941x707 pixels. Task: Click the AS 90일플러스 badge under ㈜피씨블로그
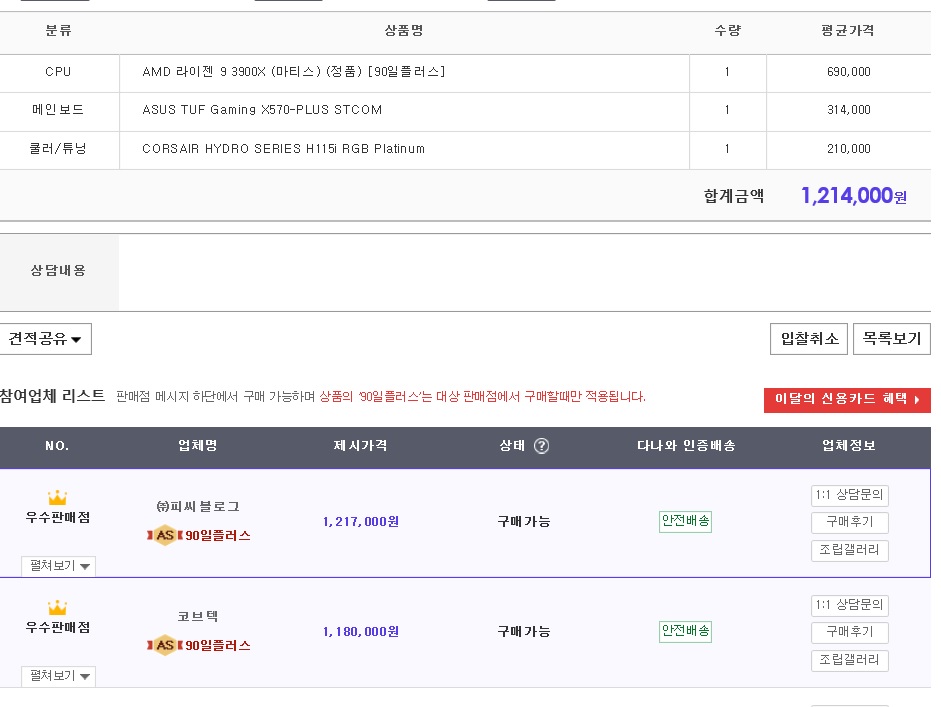click(199, 535)
